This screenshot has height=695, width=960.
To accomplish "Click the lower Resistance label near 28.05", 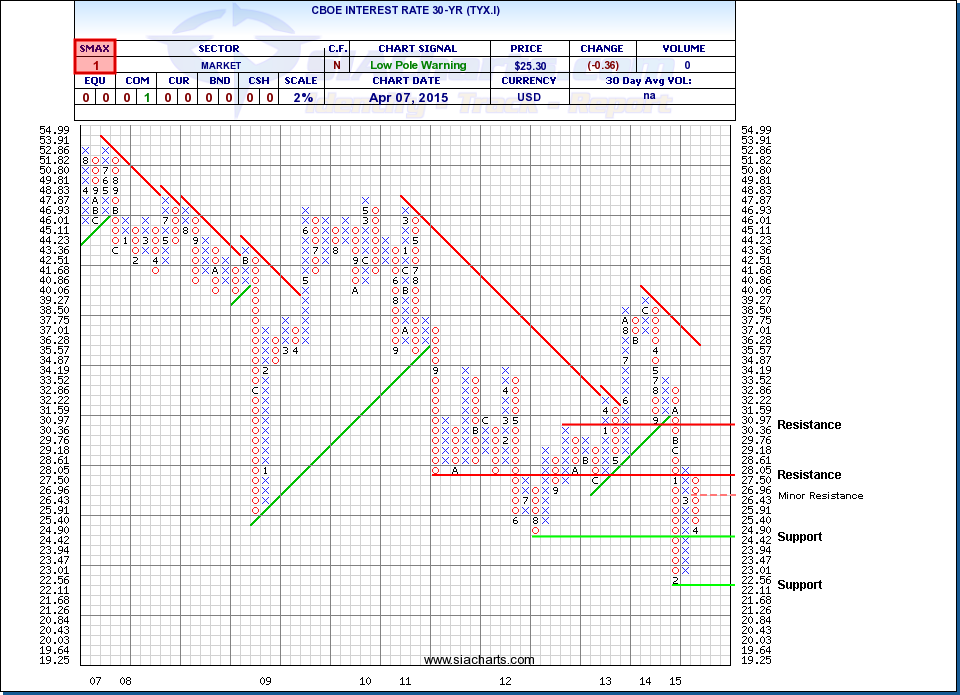I will [x=809, y=475].
